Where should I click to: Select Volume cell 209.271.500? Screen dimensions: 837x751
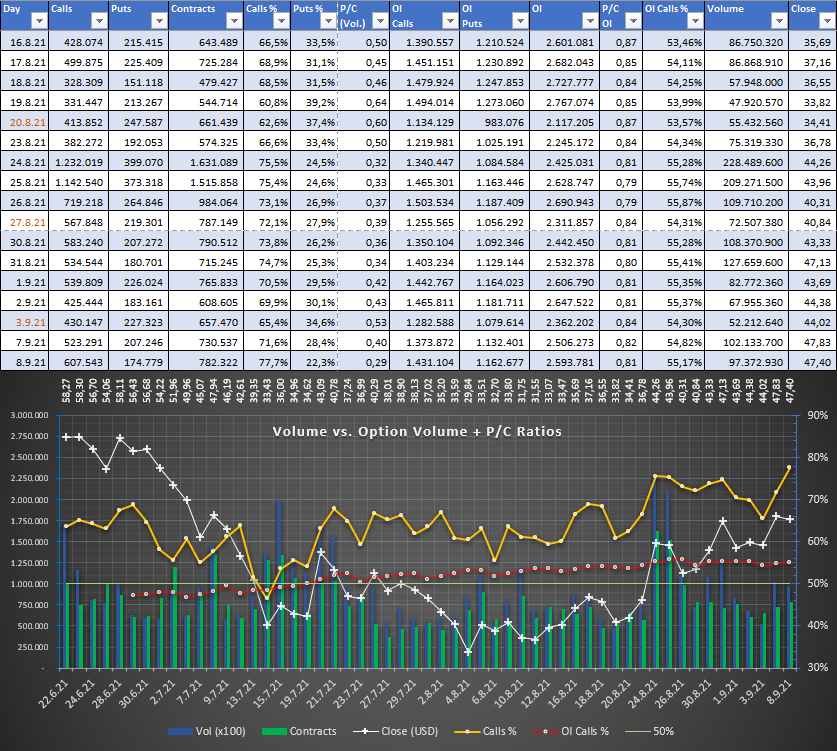(x=747, y=182)
